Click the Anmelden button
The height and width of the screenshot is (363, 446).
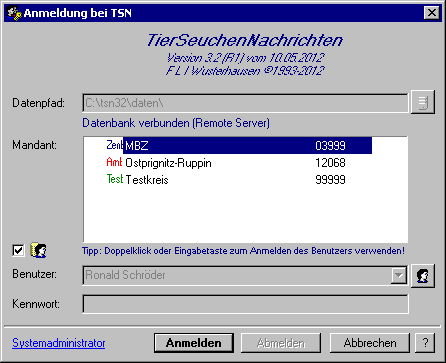coord(194,343)
